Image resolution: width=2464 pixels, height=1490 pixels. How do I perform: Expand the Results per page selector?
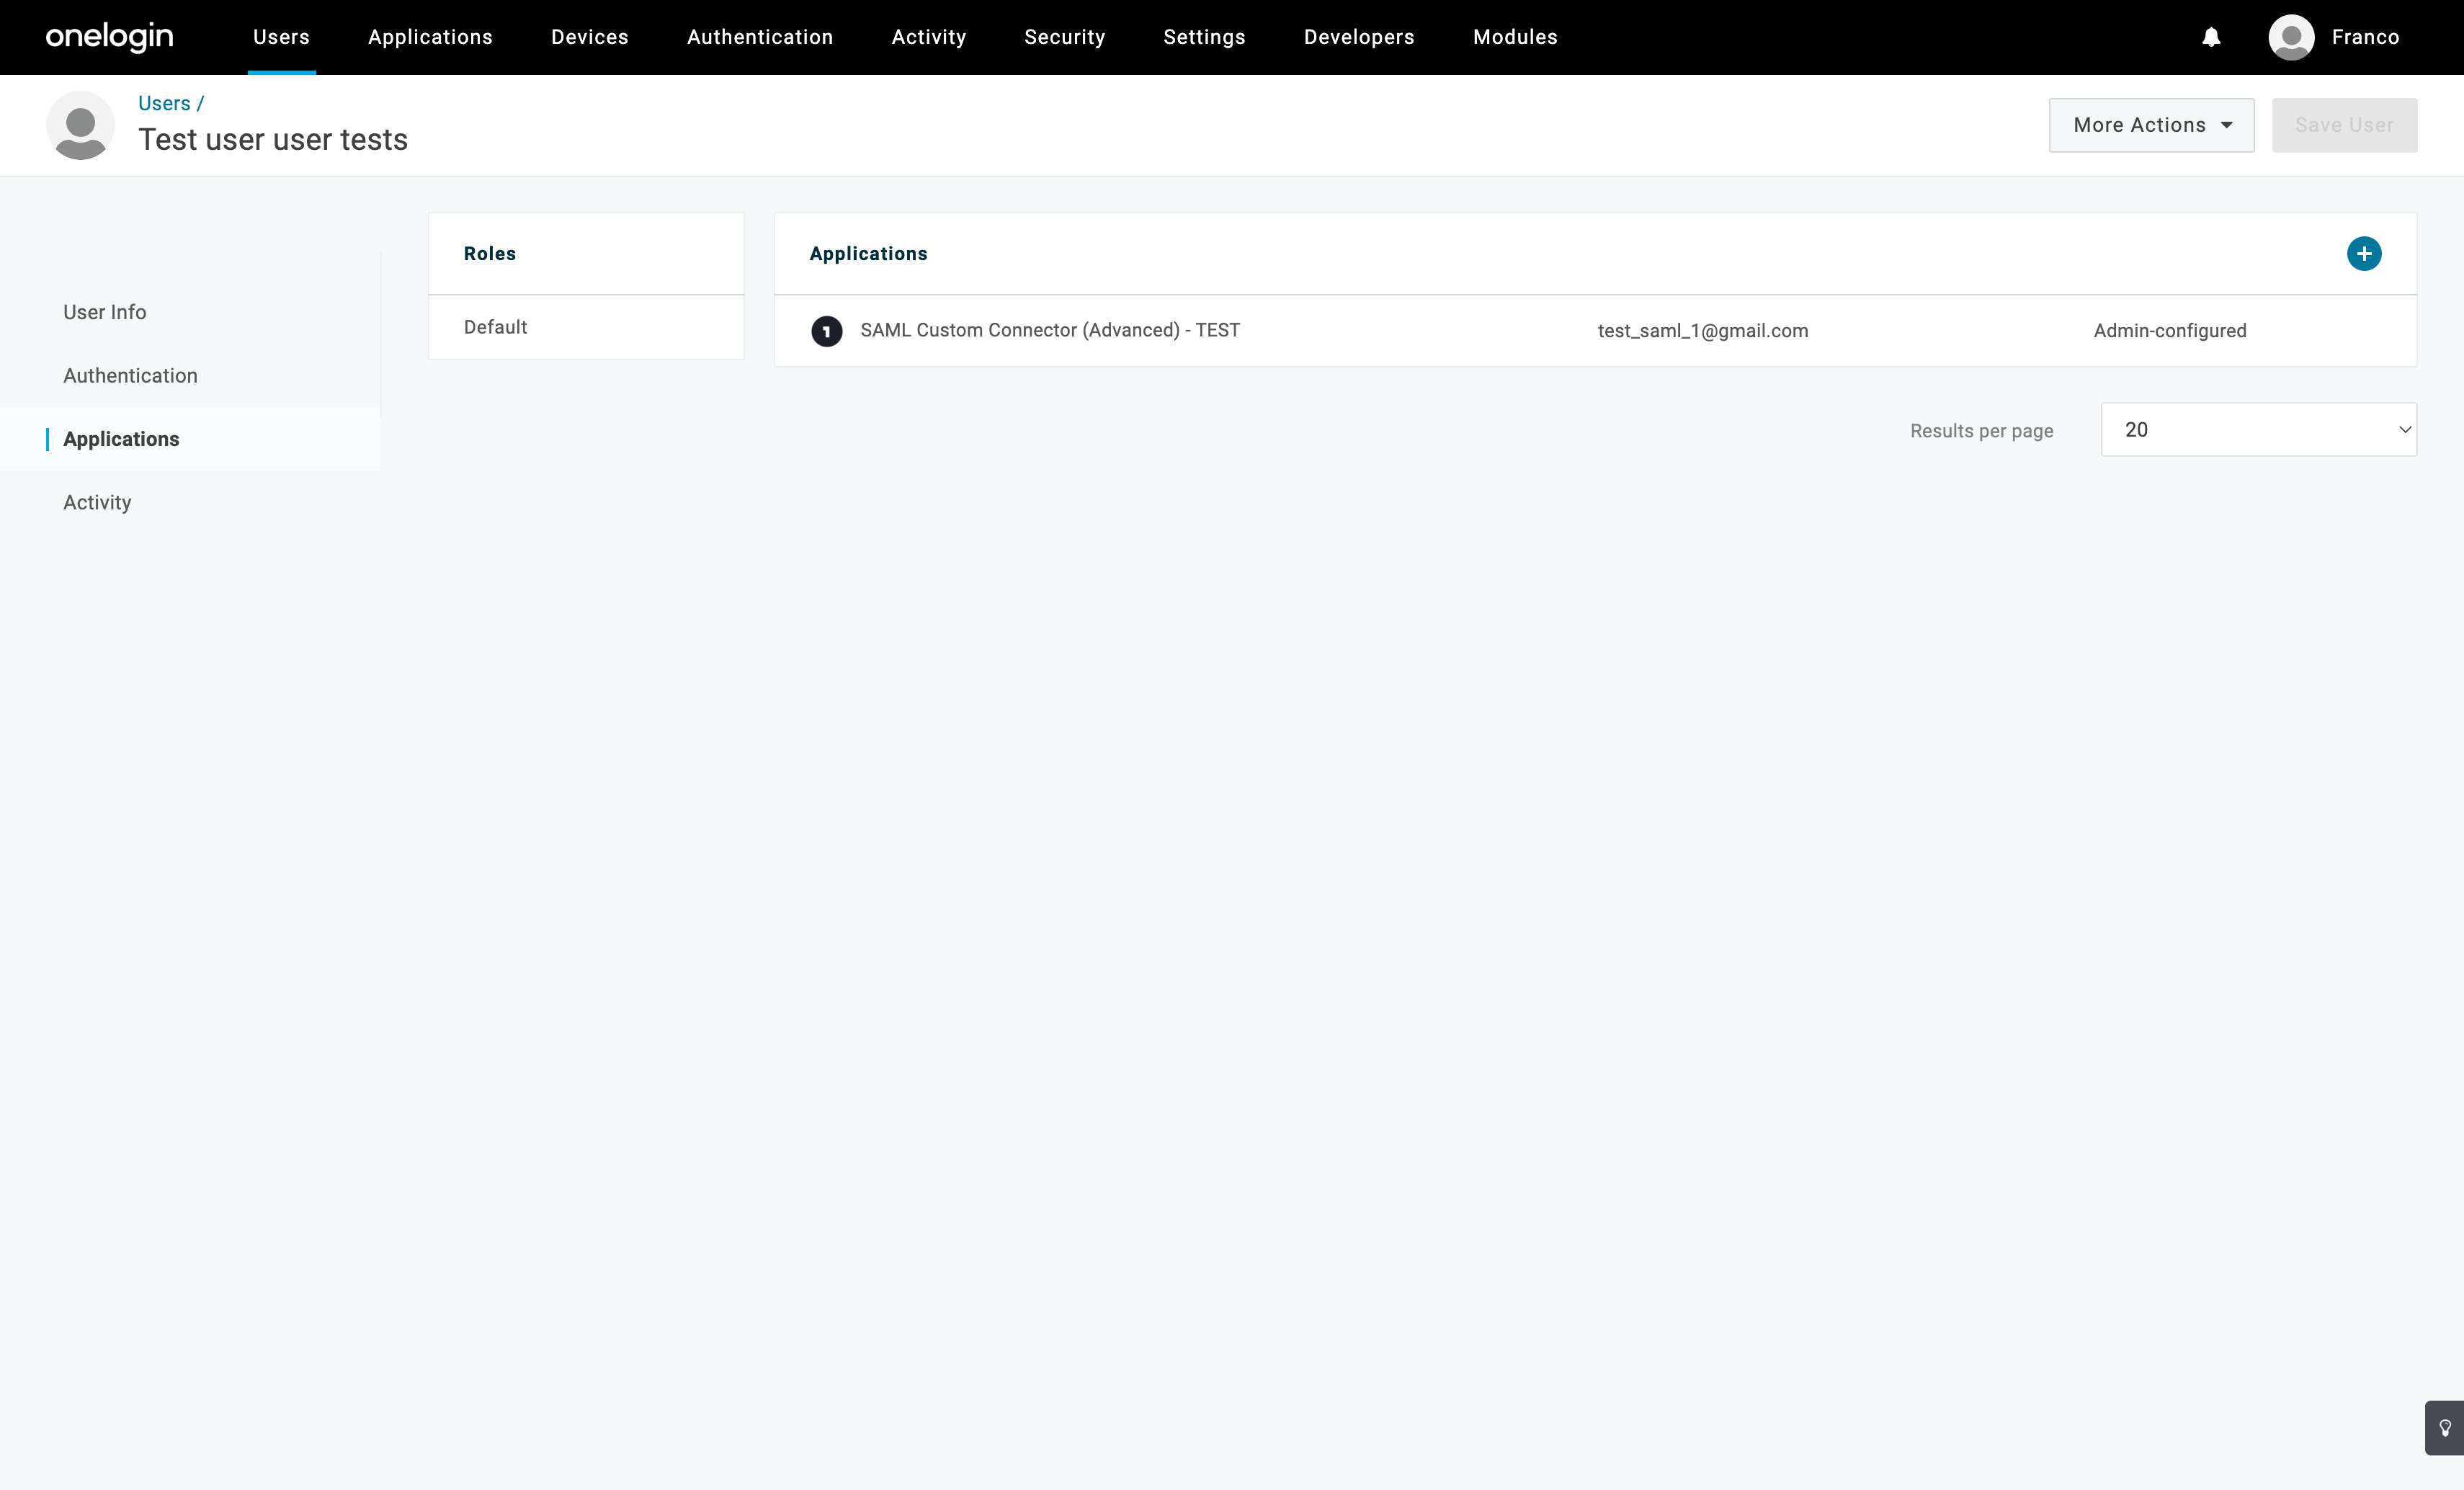[x=2258, y=430]
